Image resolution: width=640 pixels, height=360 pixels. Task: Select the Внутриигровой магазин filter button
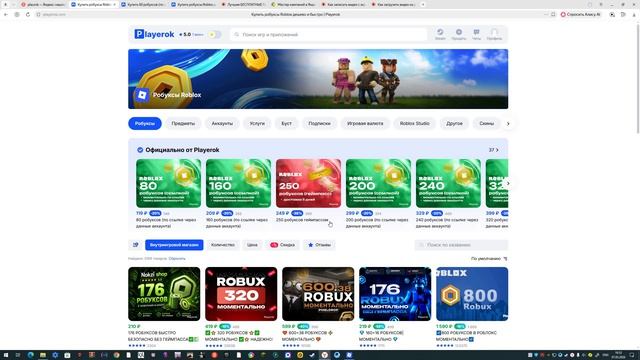[x=174, y=245]
